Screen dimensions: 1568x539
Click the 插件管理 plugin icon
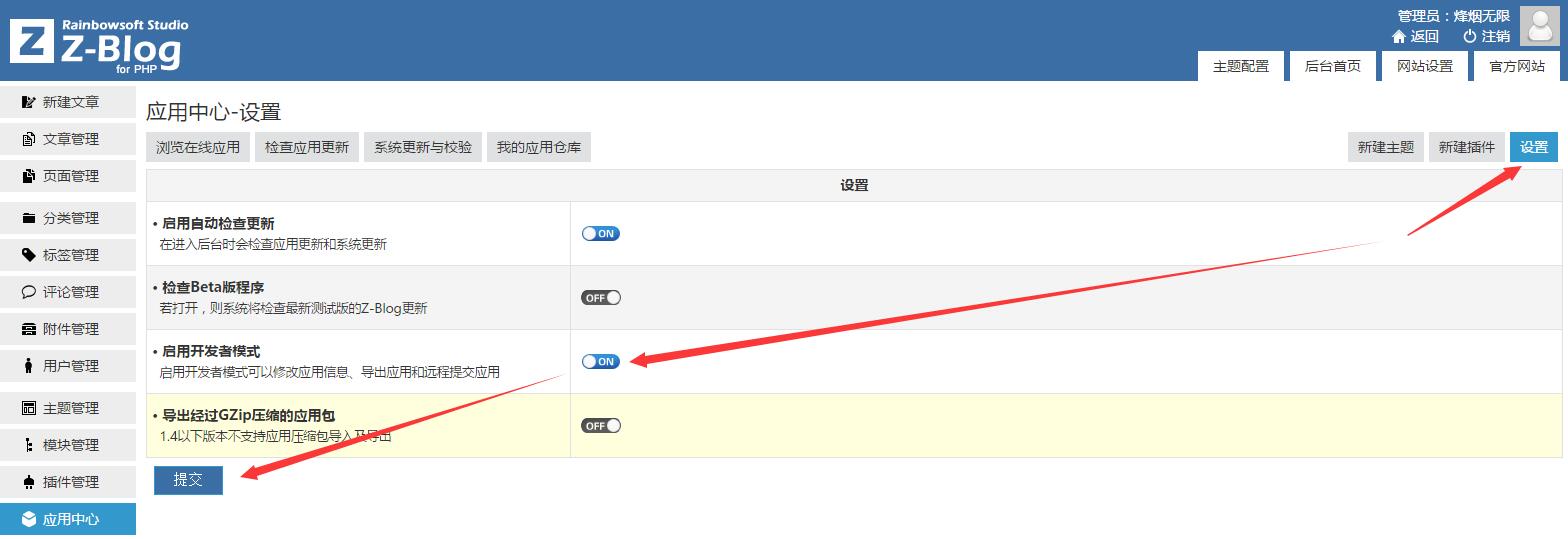click(x=29, y=482)
